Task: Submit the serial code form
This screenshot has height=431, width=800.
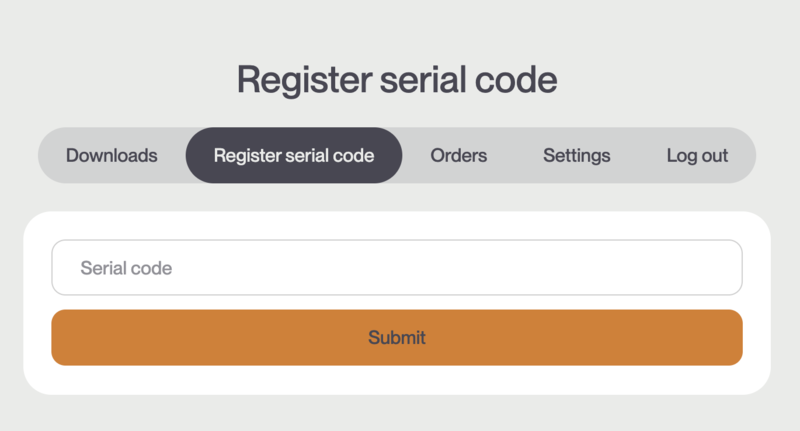Action: click(397, 338)
